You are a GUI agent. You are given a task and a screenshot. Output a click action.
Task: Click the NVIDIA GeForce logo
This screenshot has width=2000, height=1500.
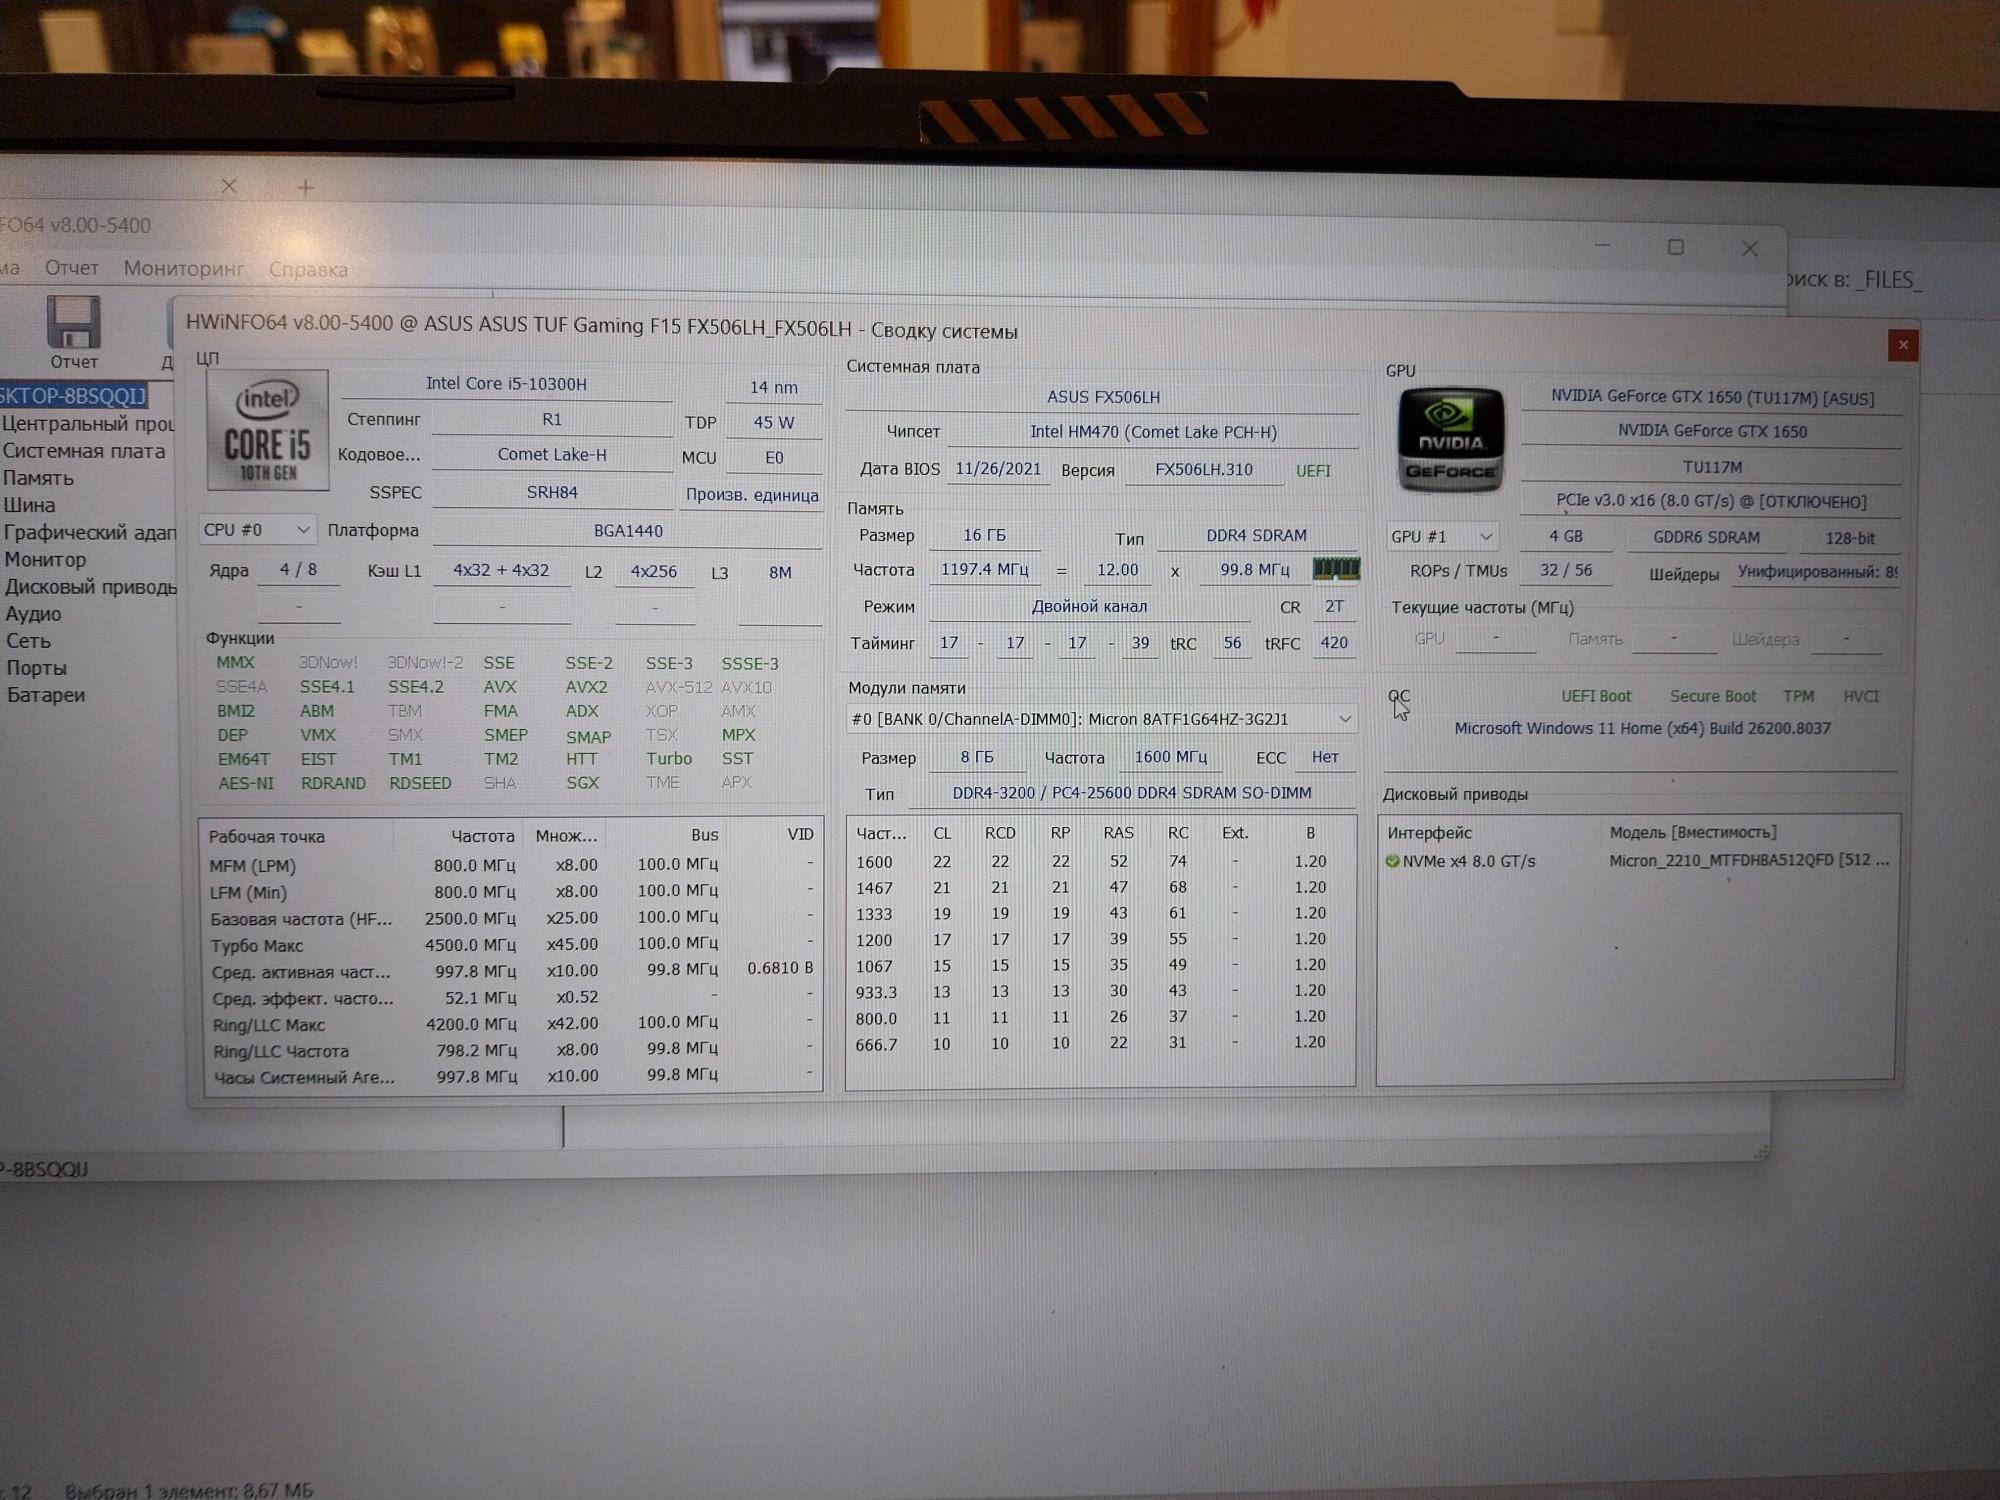(x=1450, y=441)
